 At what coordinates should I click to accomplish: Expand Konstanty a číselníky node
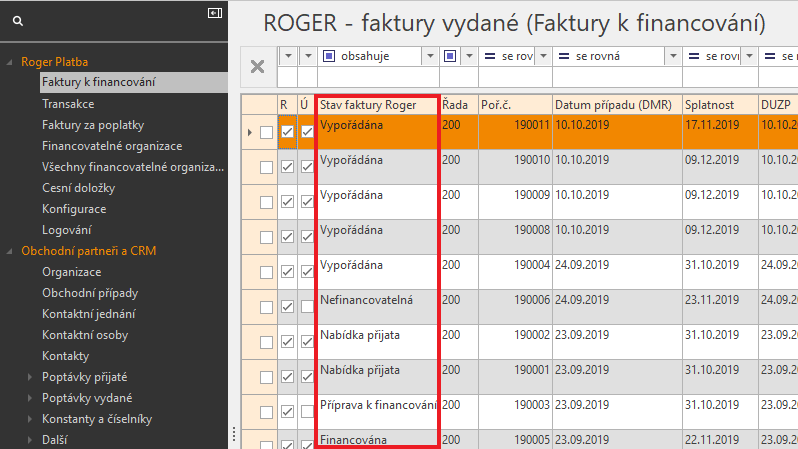click(30, 419)
